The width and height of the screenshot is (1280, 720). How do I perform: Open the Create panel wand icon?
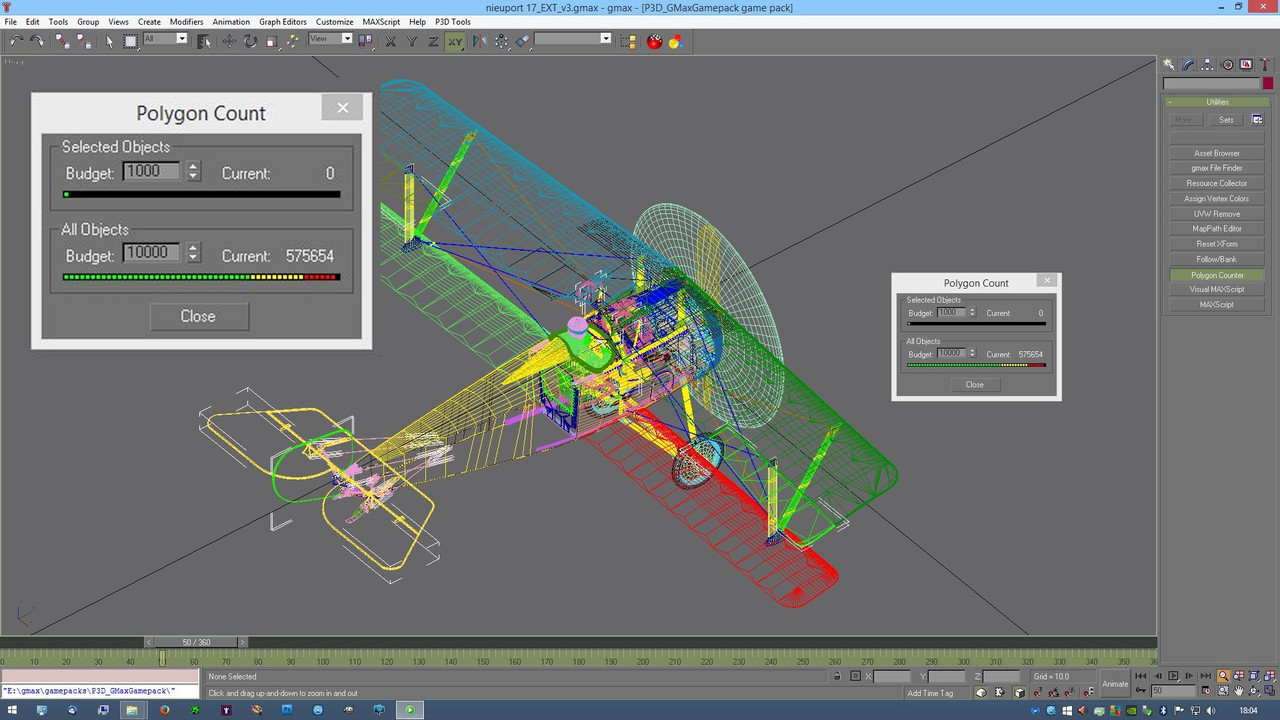(x=1169, y=64)
